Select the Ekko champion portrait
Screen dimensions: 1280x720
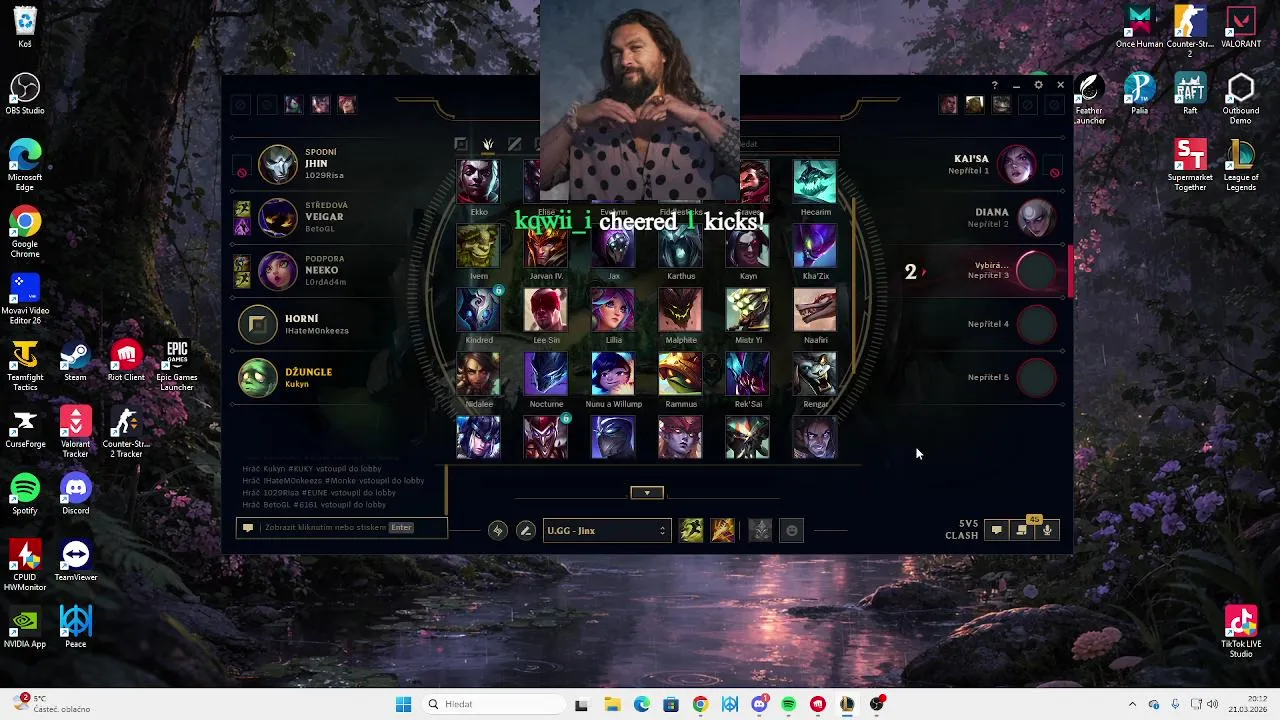click(x=479, y=181)
